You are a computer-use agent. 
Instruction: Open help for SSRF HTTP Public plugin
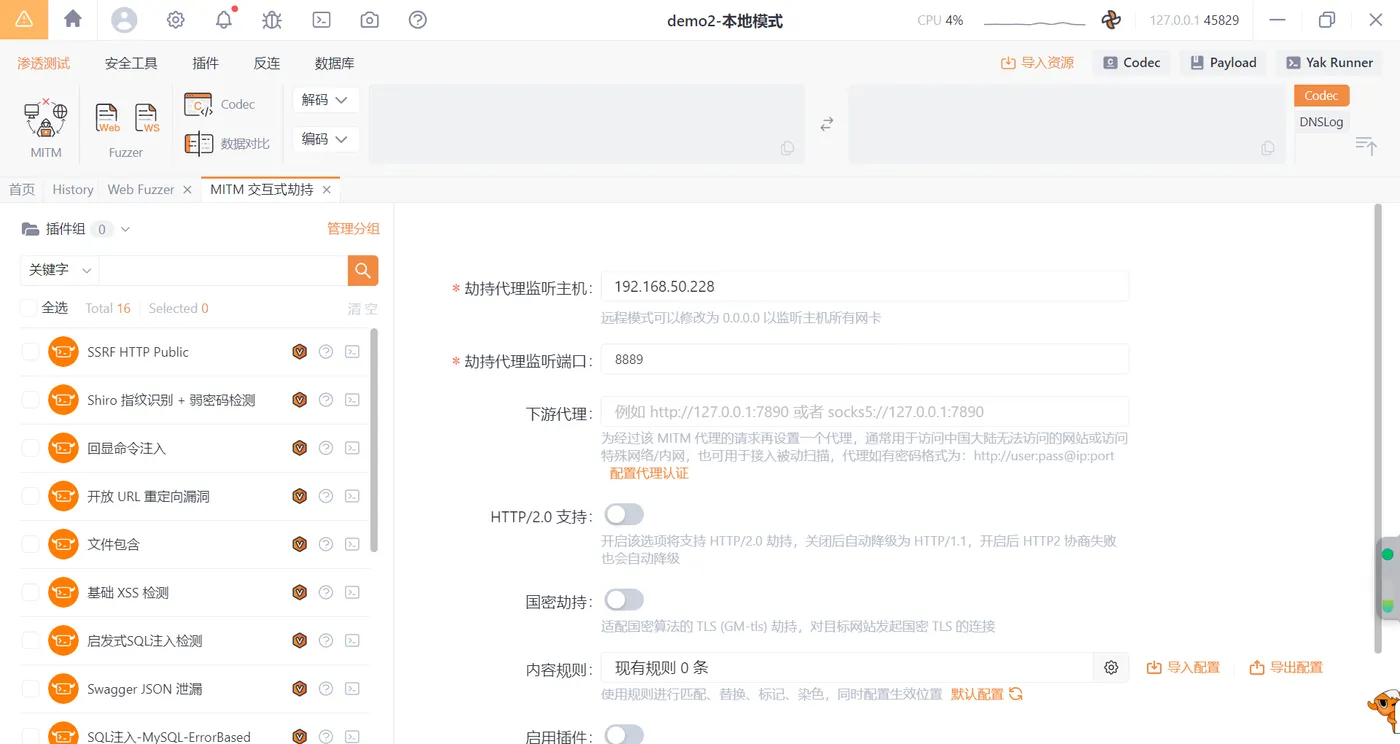[326, 352]
